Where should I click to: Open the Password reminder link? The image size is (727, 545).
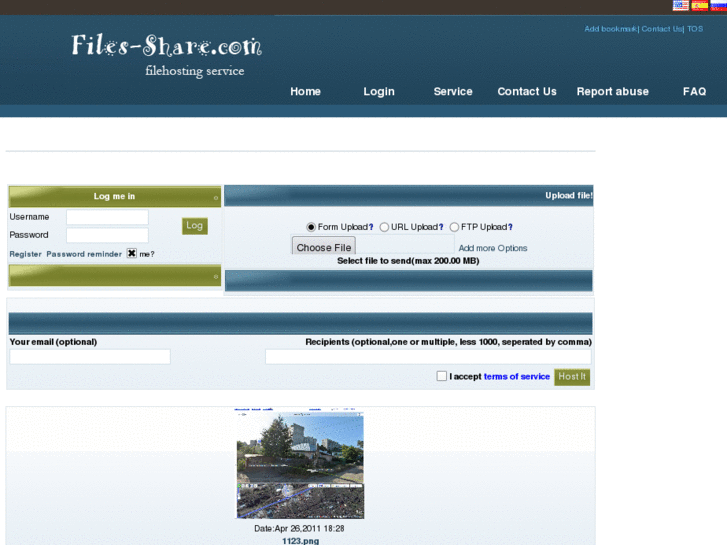point(84,254)
